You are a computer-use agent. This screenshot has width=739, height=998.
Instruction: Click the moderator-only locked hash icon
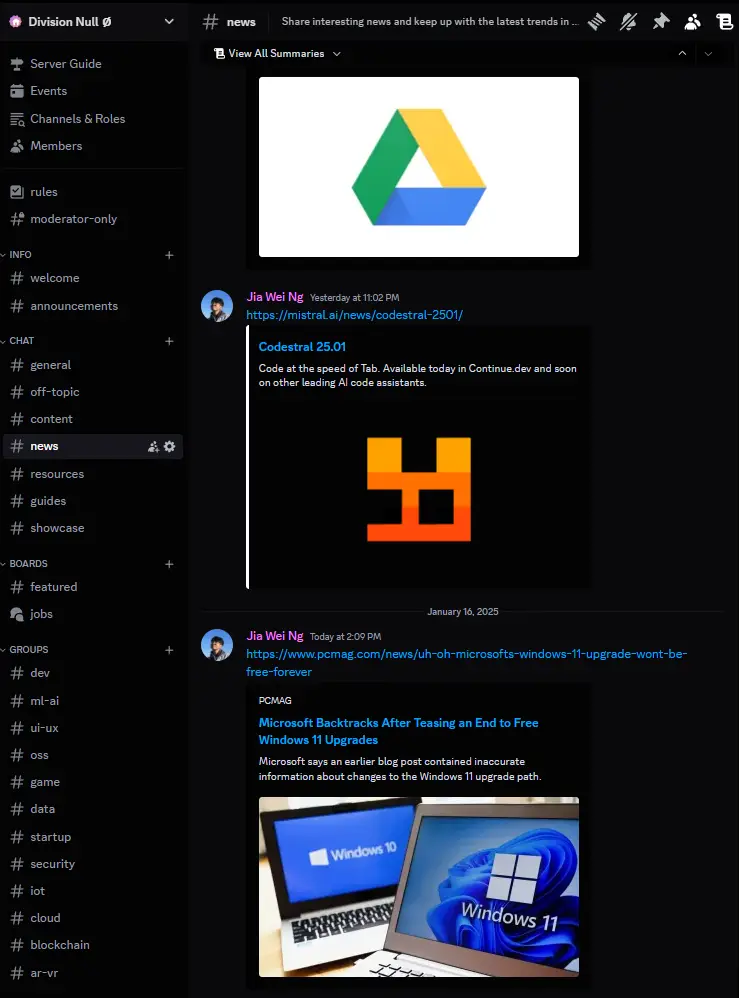click(17, 219)
